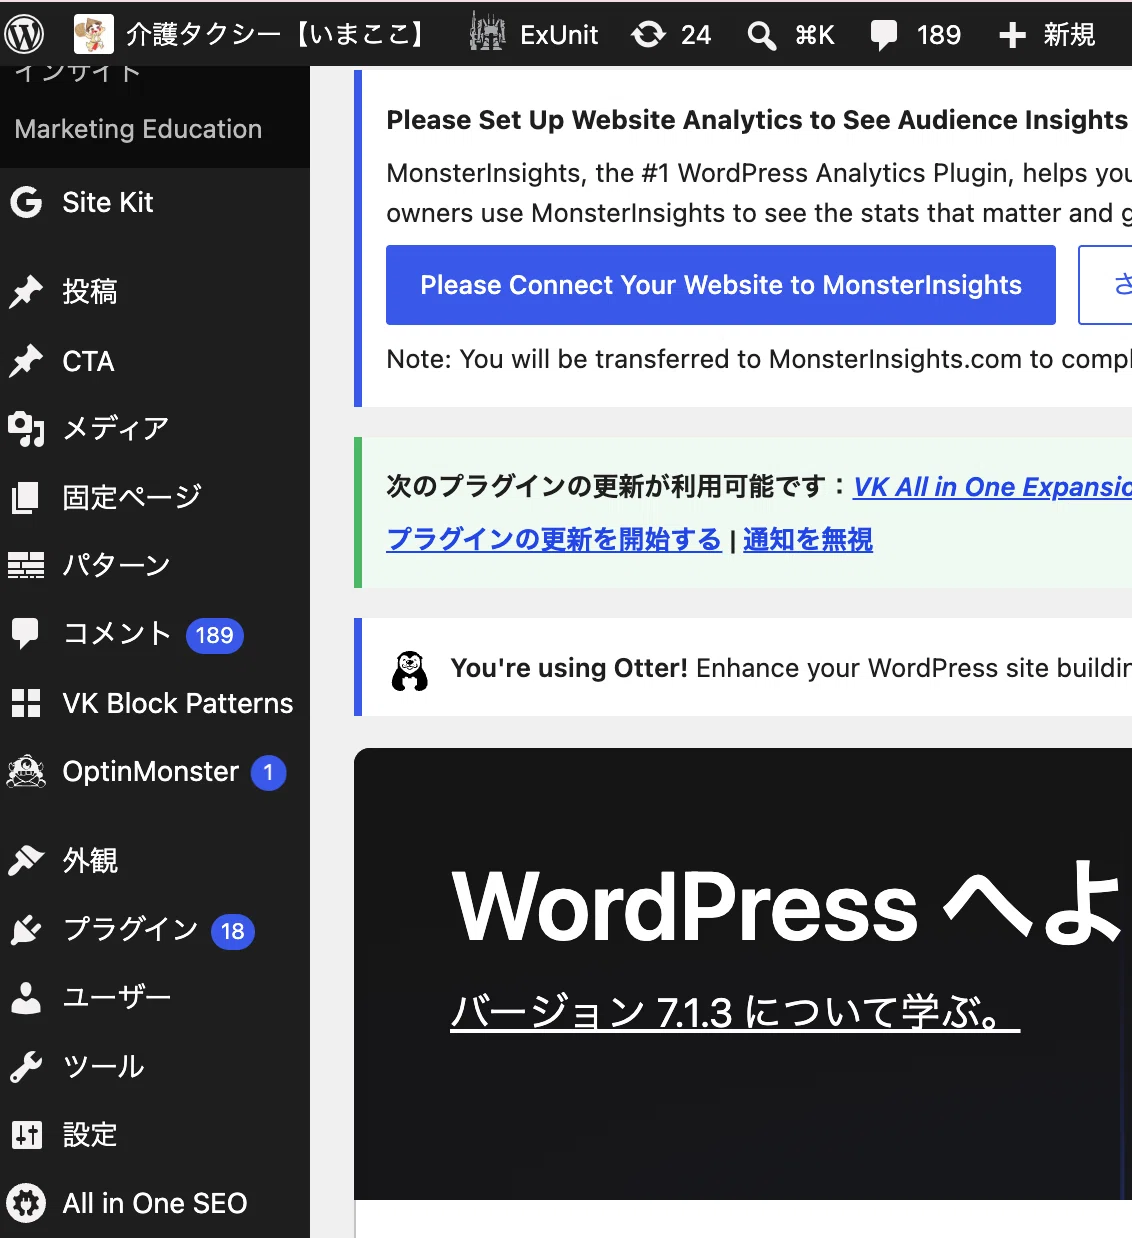Click the ExUnit label in admin bar
Screen dimensions: 1132x1238
point(559,36)
